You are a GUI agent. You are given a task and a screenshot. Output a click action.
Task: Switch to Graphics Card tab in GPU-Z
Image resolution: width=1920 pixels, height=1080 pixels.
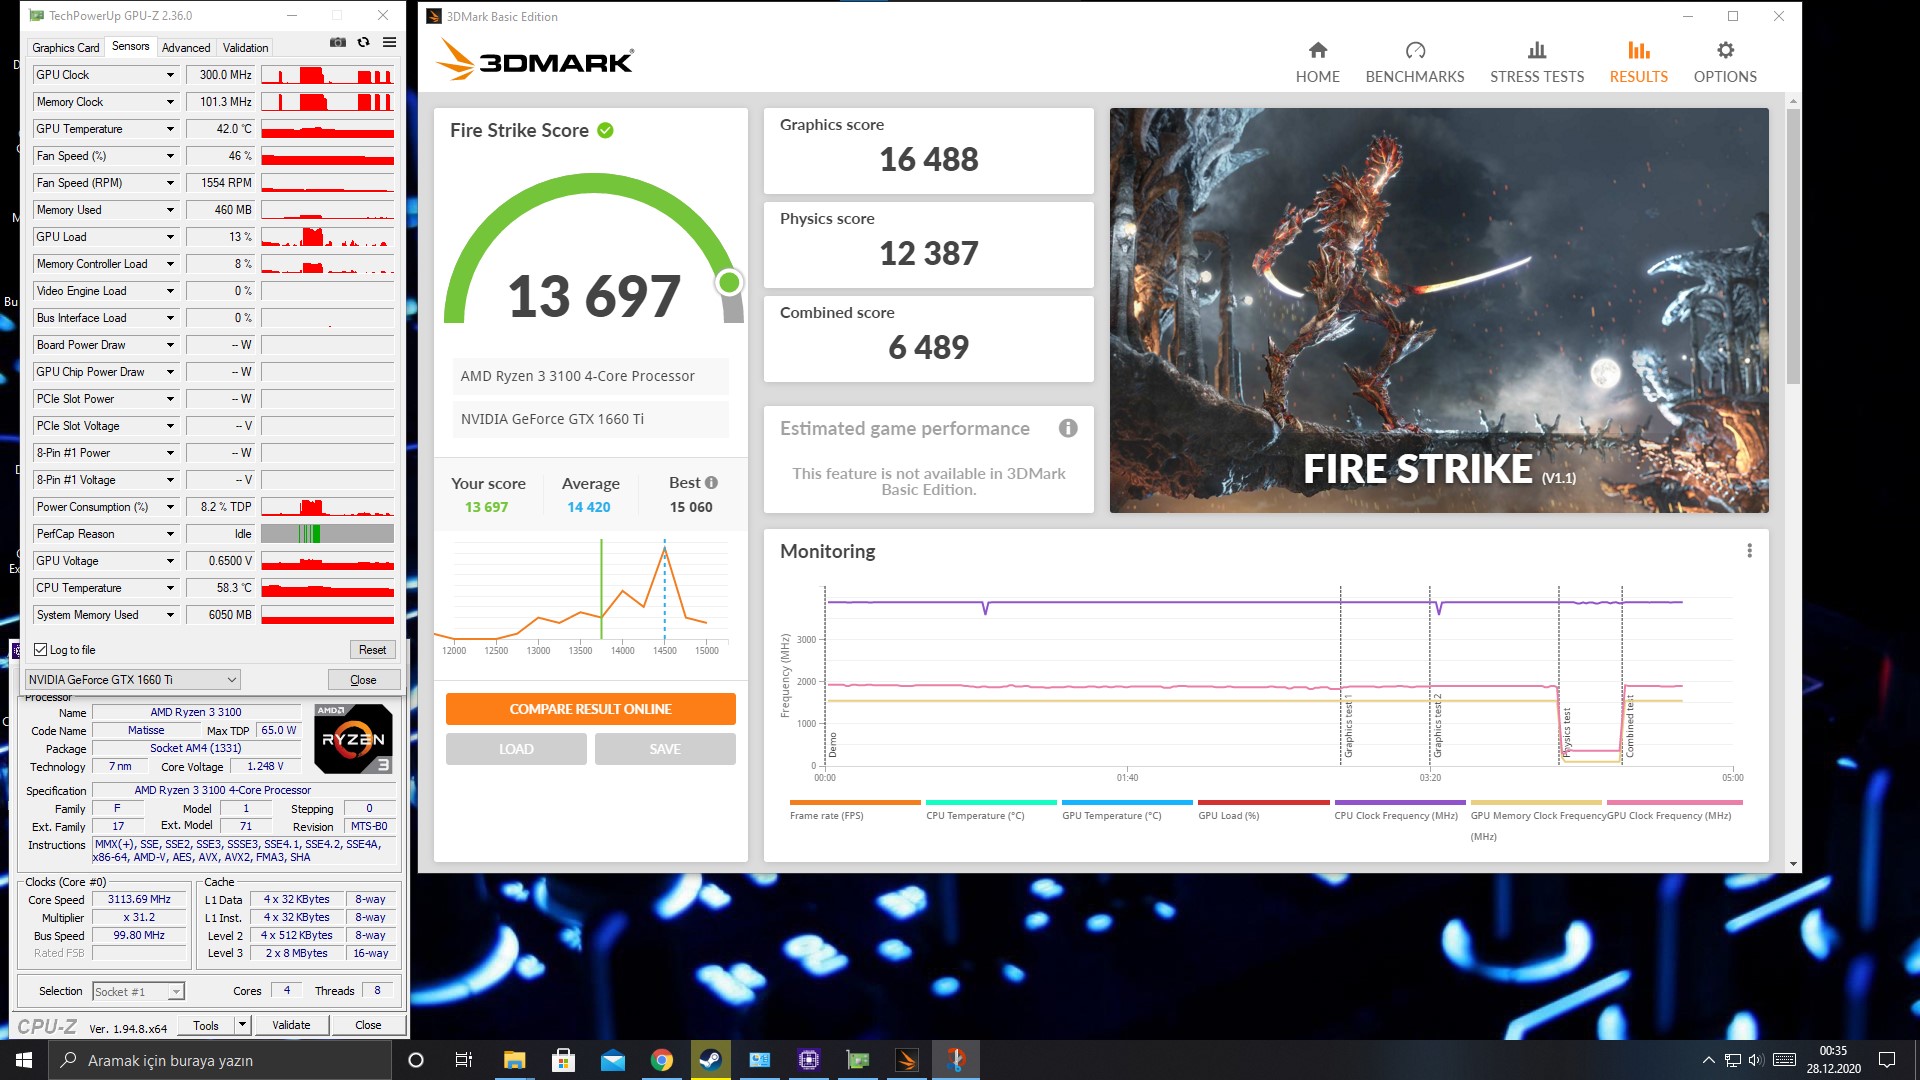click(66, 48)
